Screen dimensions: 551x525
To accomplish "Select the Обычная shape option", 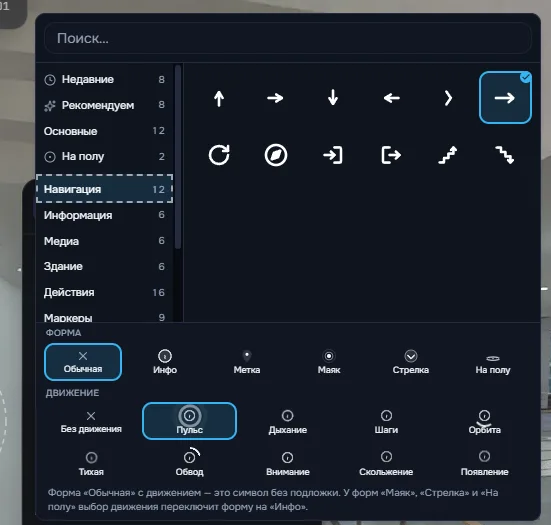I will coord(83,362).
